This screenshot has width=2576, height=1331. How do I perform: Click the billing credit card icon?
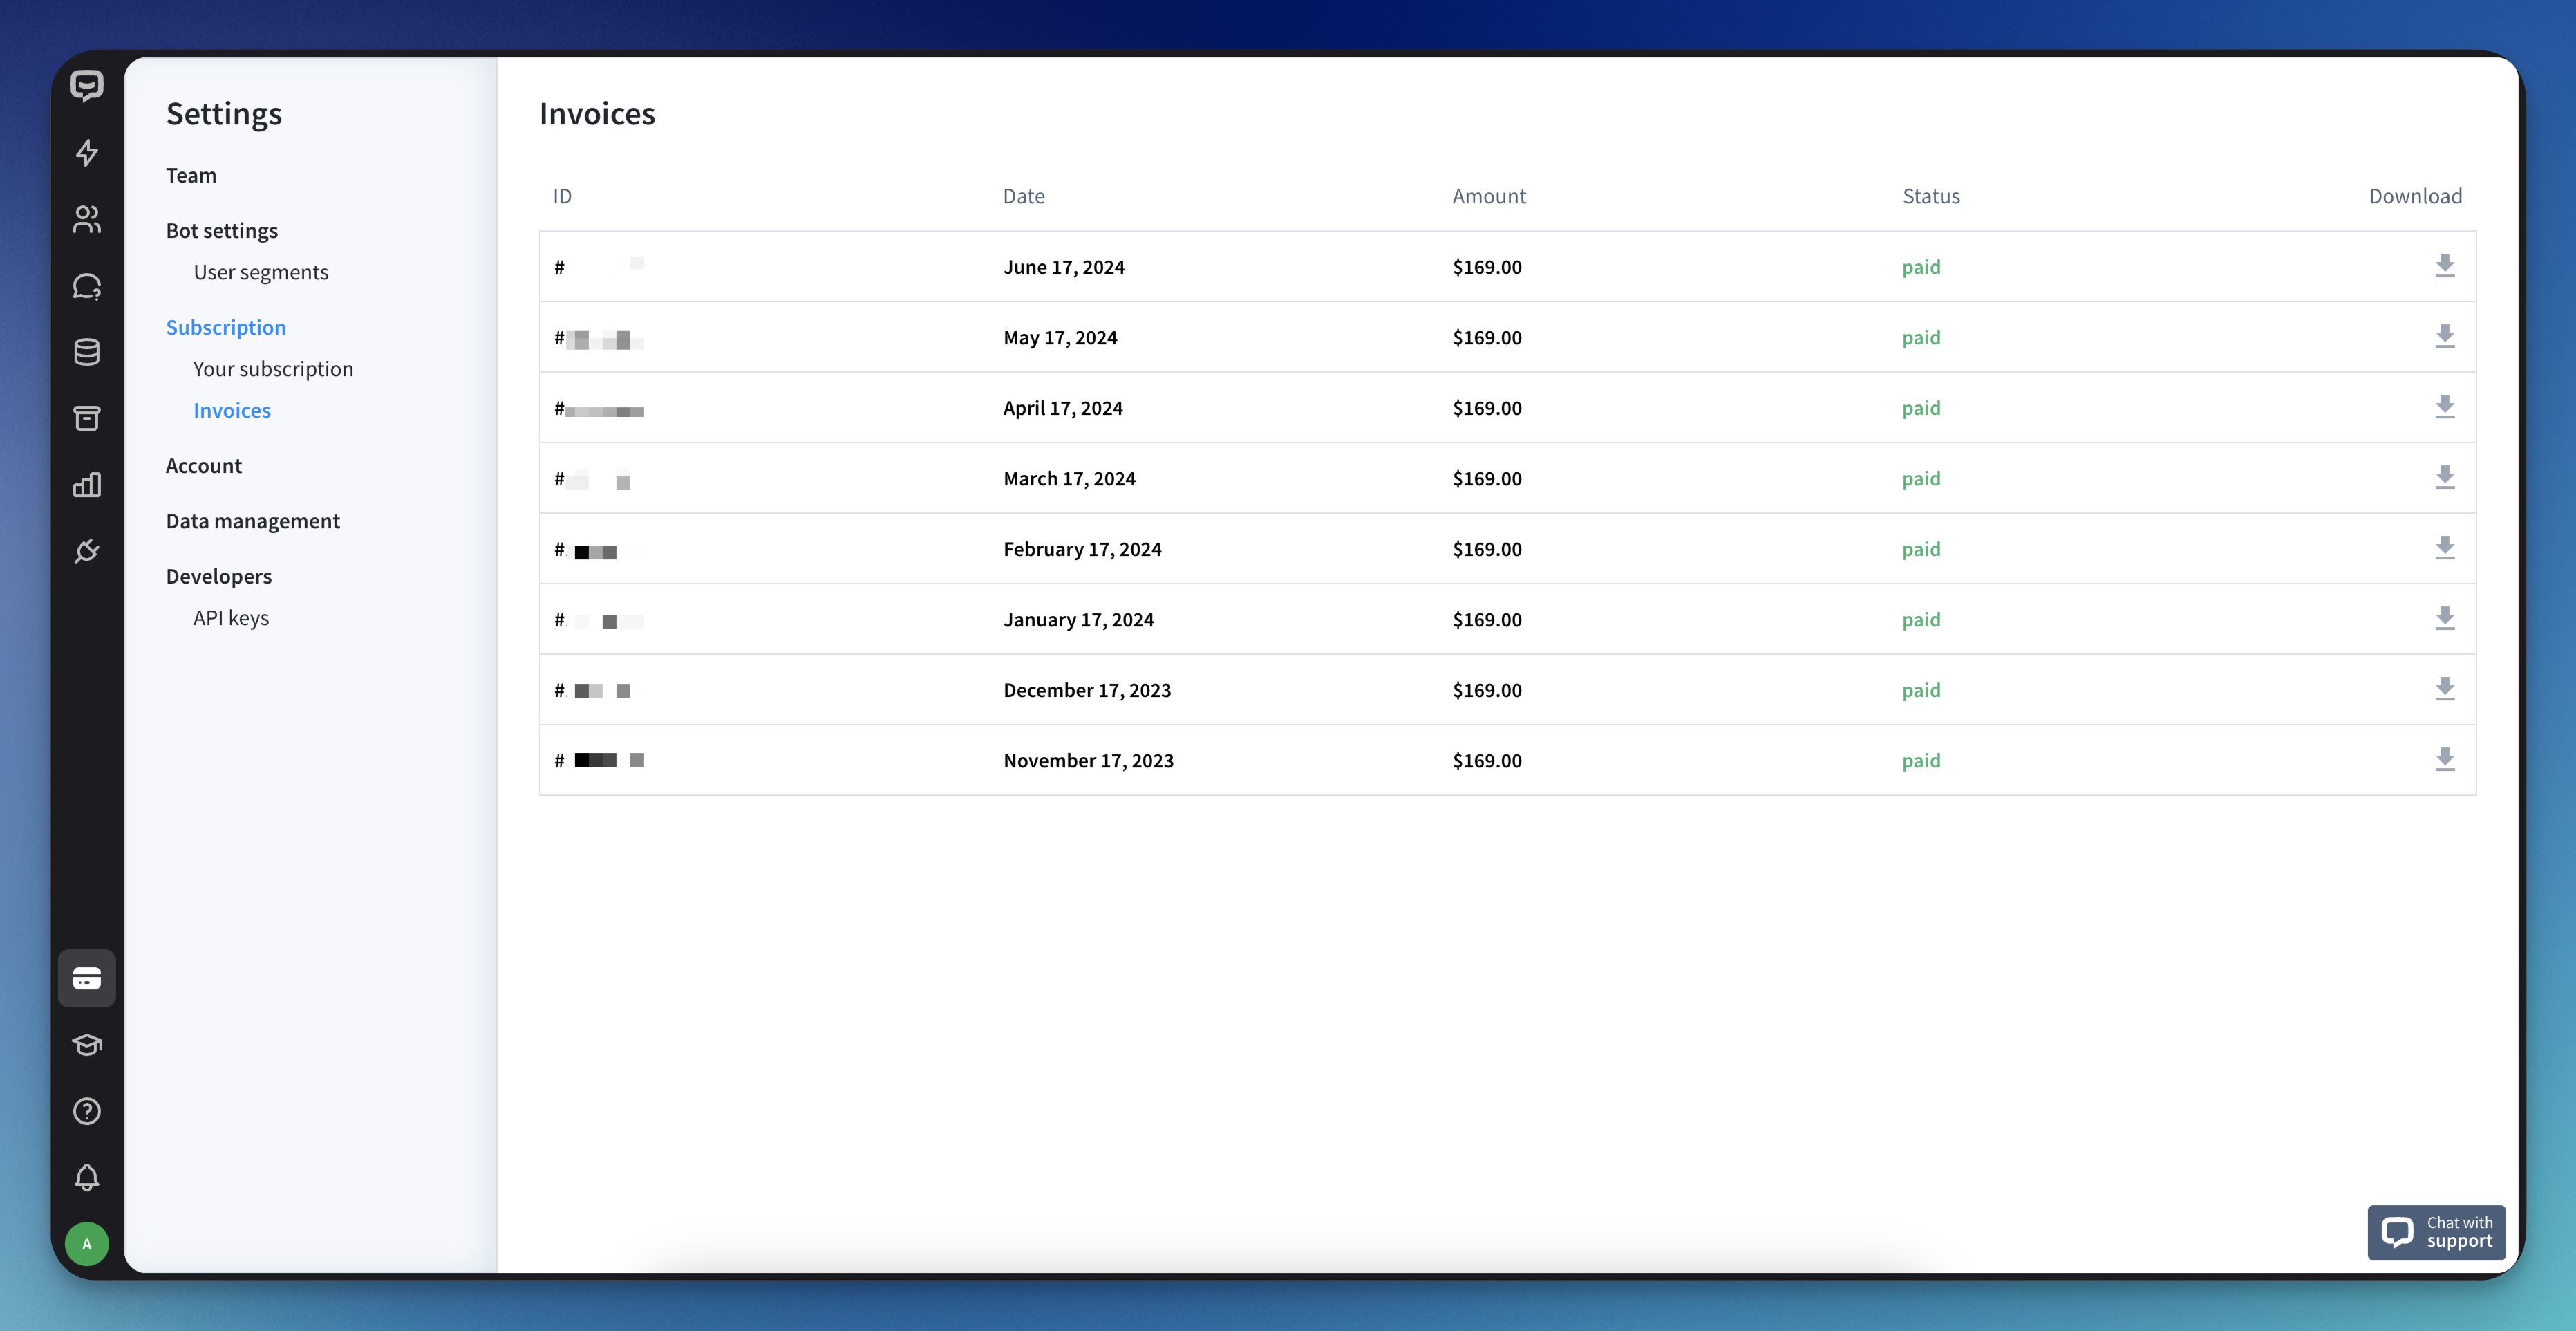click(87, 978)
